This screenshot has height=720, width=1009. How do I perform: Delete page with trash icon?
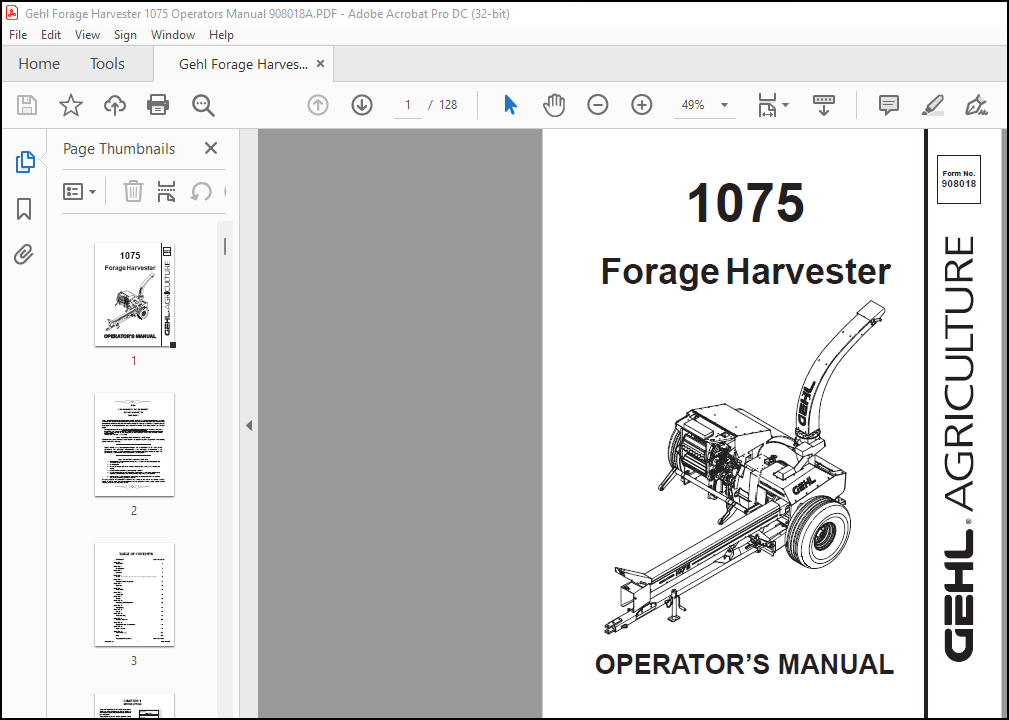click(133, 191)
